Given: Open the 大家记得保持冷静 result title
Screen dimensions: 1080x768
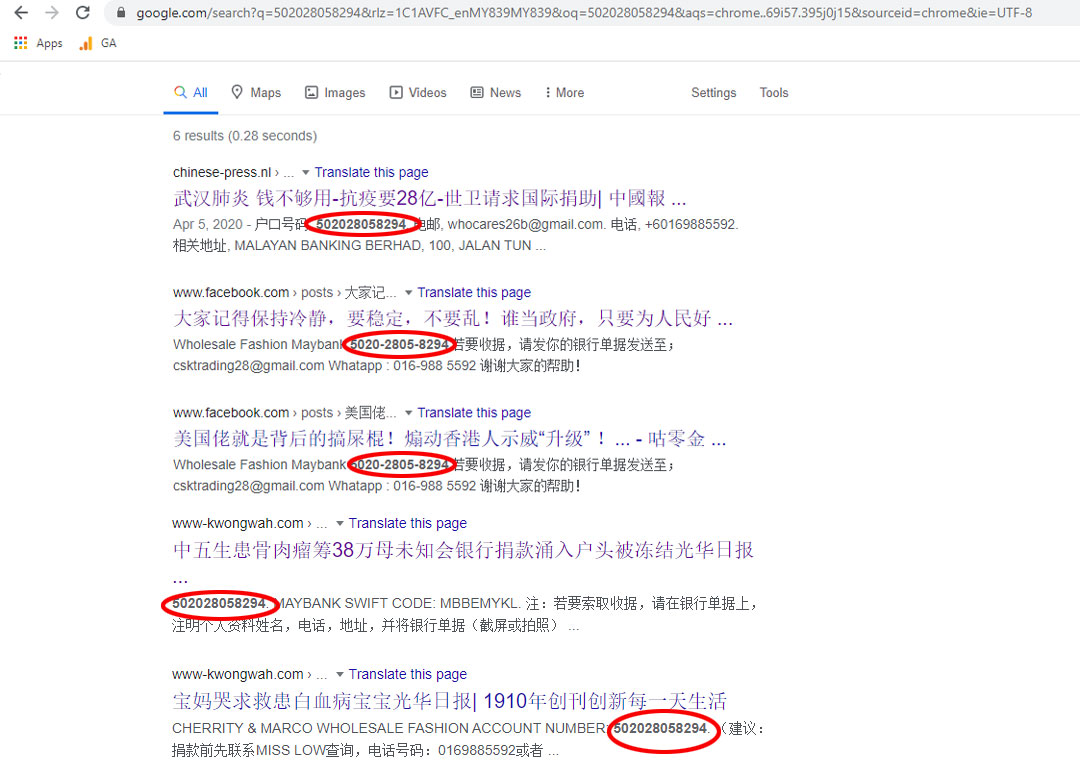Looking at the screenshot, I should (x=453, y=318).
